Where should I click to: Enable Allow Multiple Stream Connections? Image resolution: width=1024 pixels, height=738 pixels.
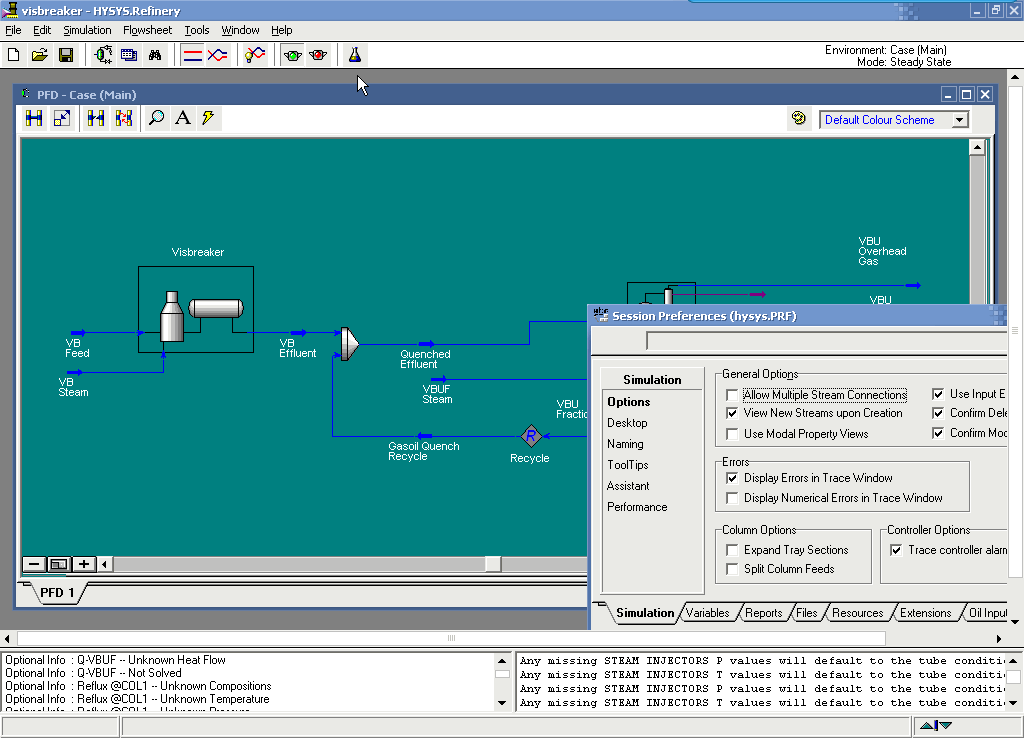tap(732, 395)
